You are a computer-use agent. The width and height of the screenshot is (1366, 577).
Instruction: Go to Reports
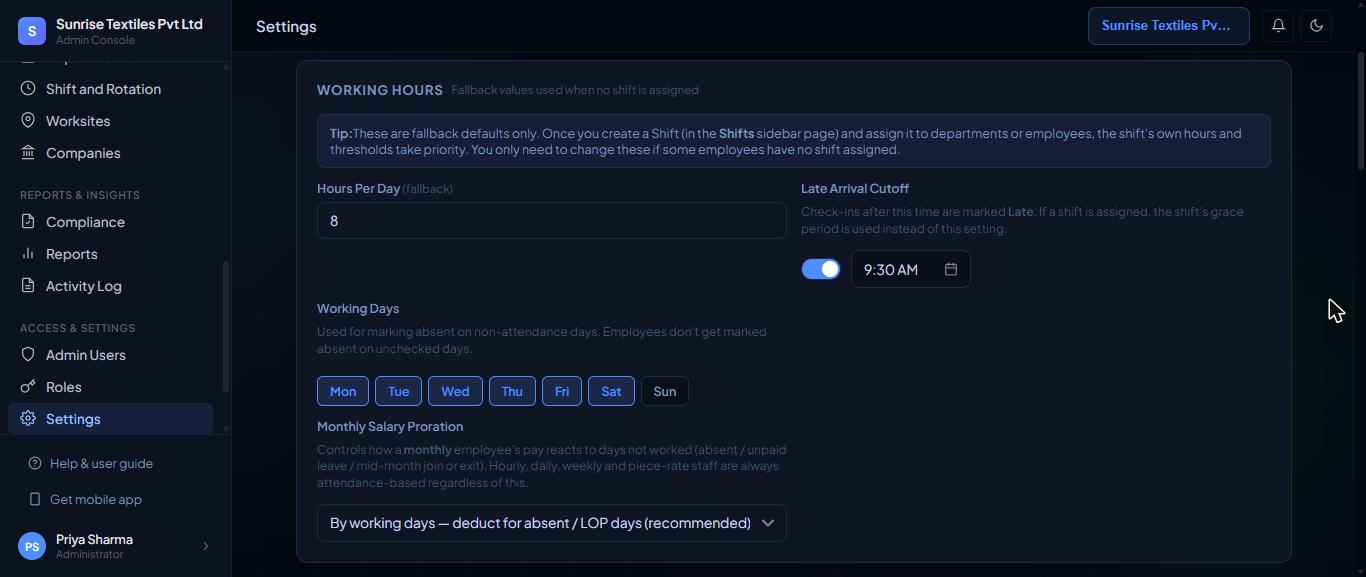[x=110, y=254]
